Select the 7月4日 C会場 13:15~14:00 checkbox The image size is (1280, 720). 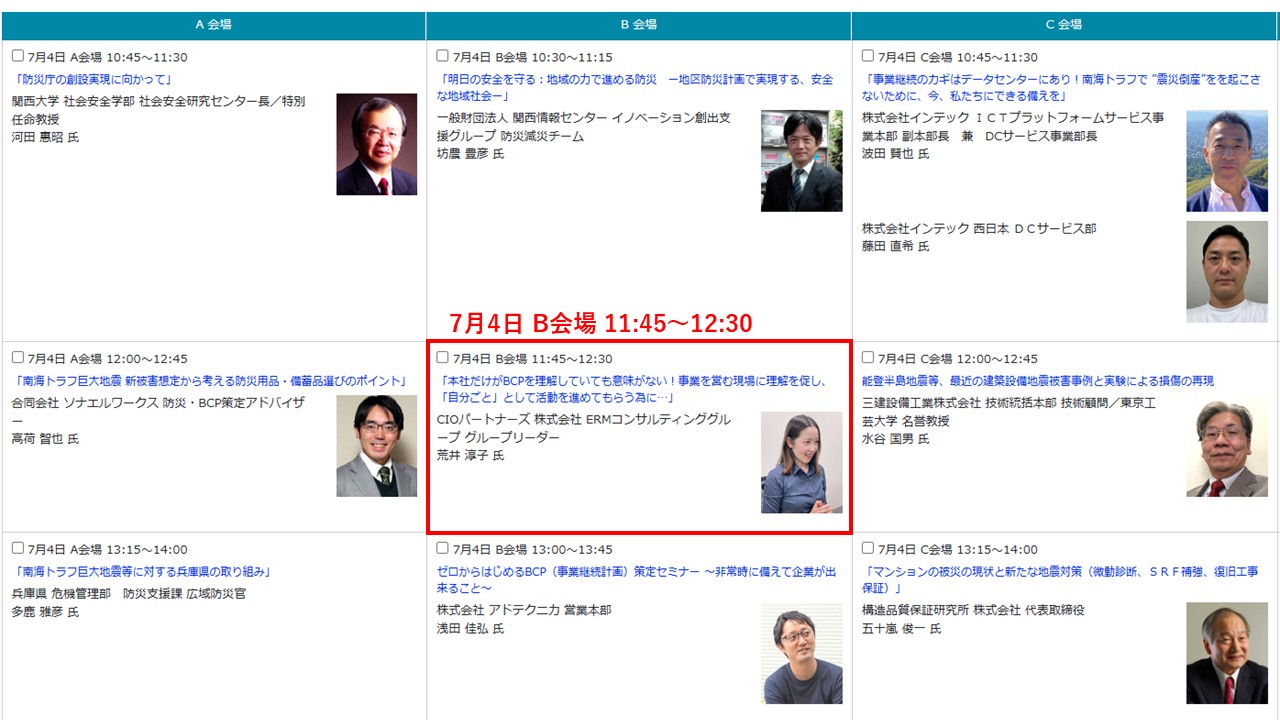(x=868, y=548)
